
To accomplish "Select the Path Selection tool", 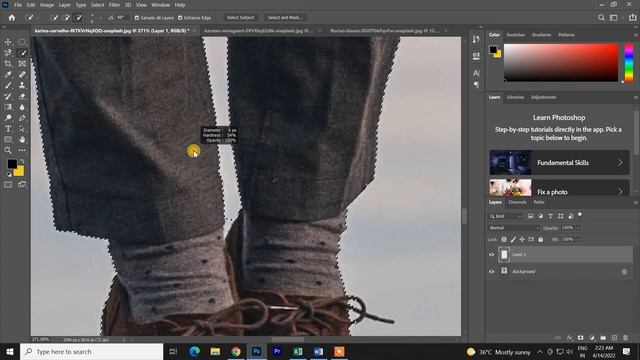I will (22, 129).
